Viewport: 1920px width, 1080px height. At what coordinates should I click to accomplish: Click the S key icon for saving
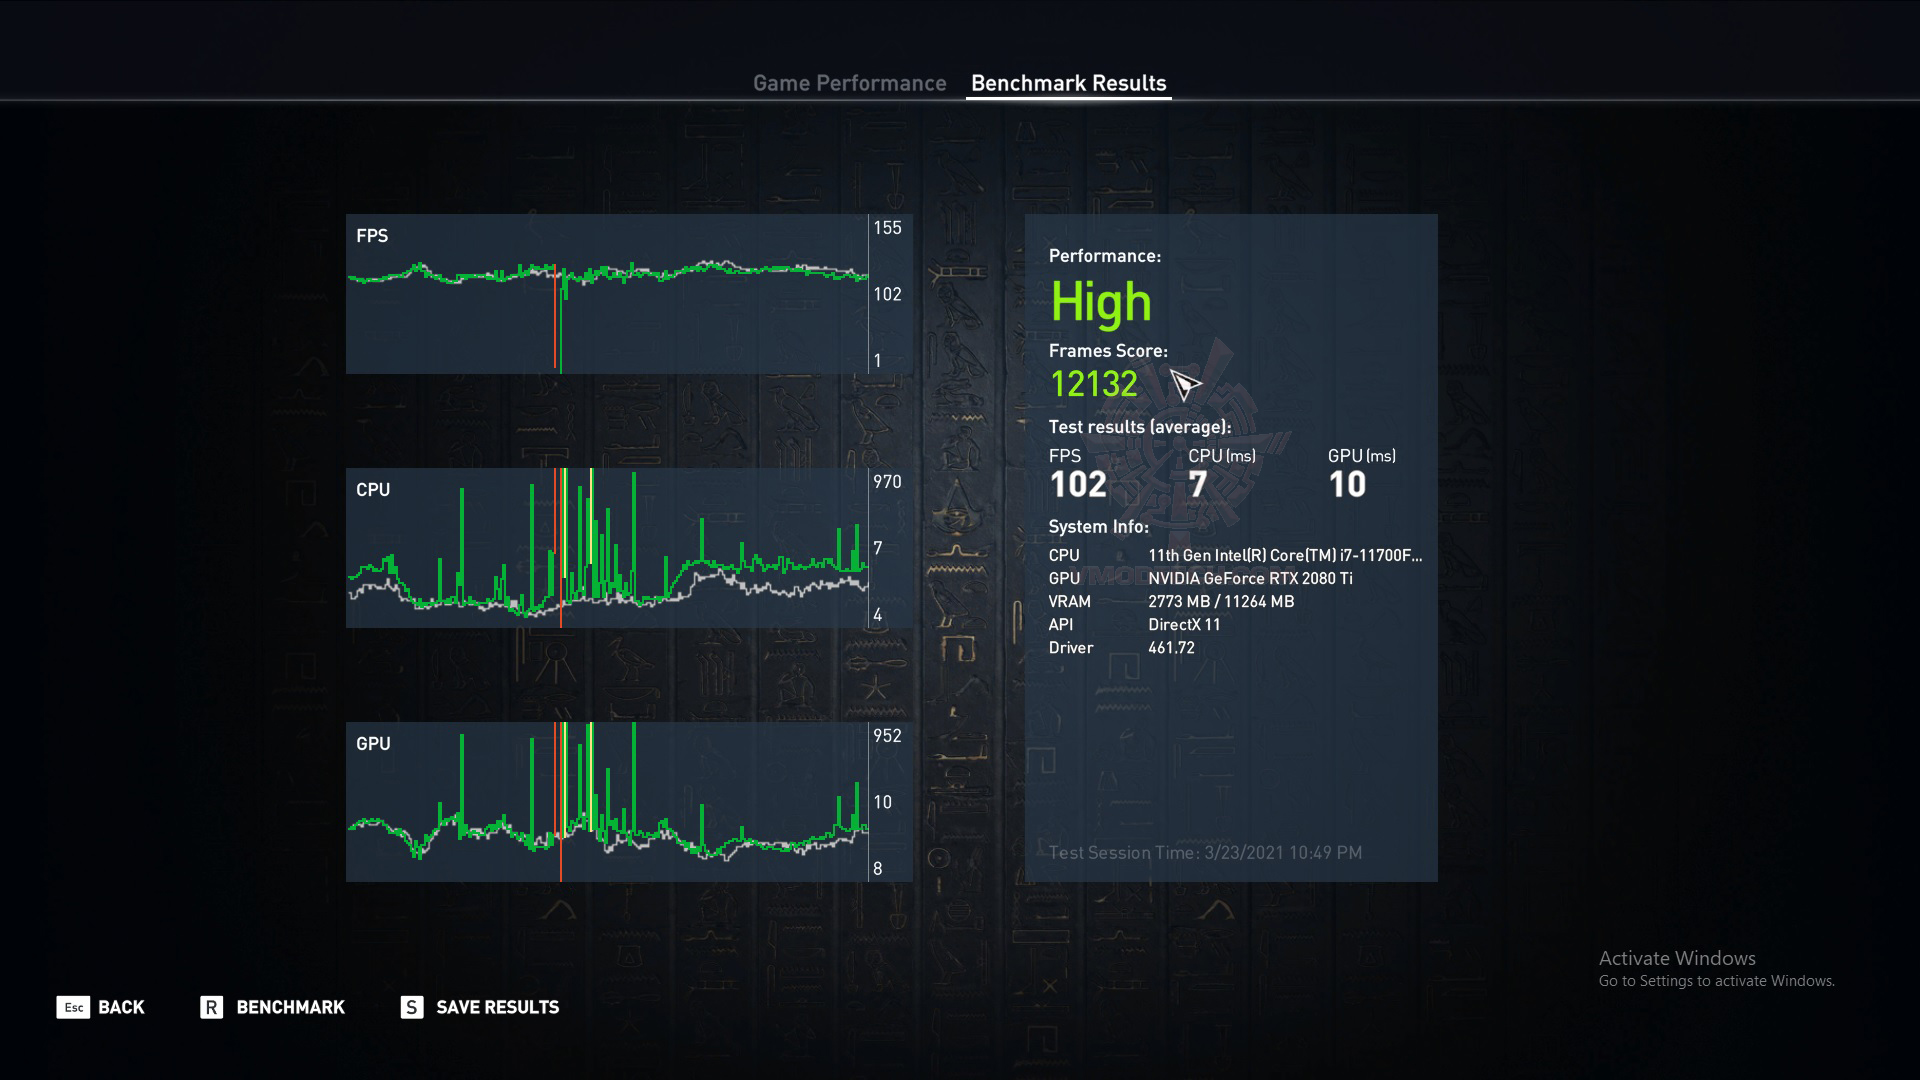click(x=411, y=1007)
